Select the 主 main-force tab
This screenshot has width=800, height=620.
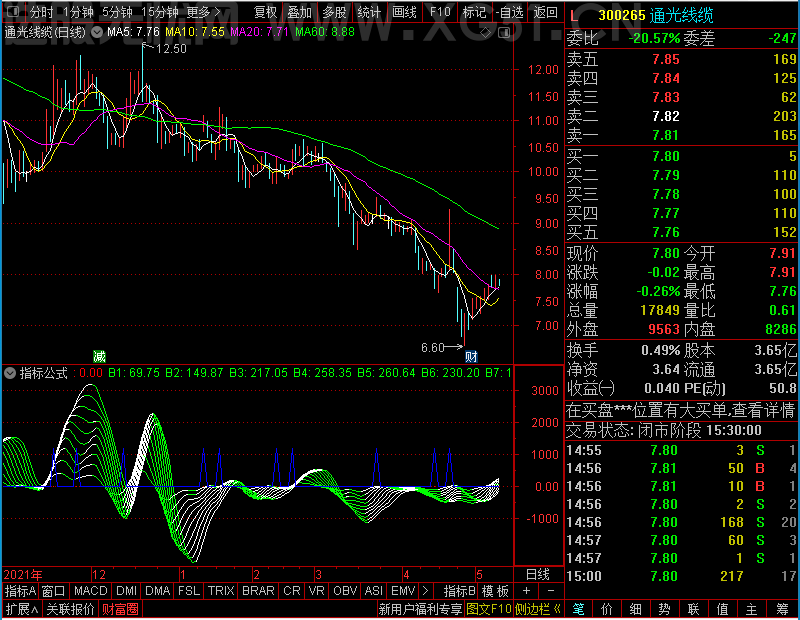tap(751, 609)
